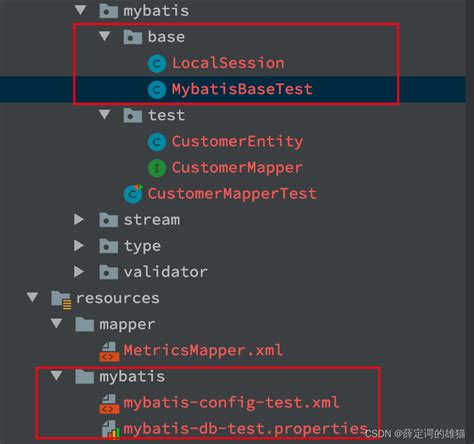Select the mybatis-db-test.properties file name
This screenshot has height=444, width=474.
tap(245, 429)
